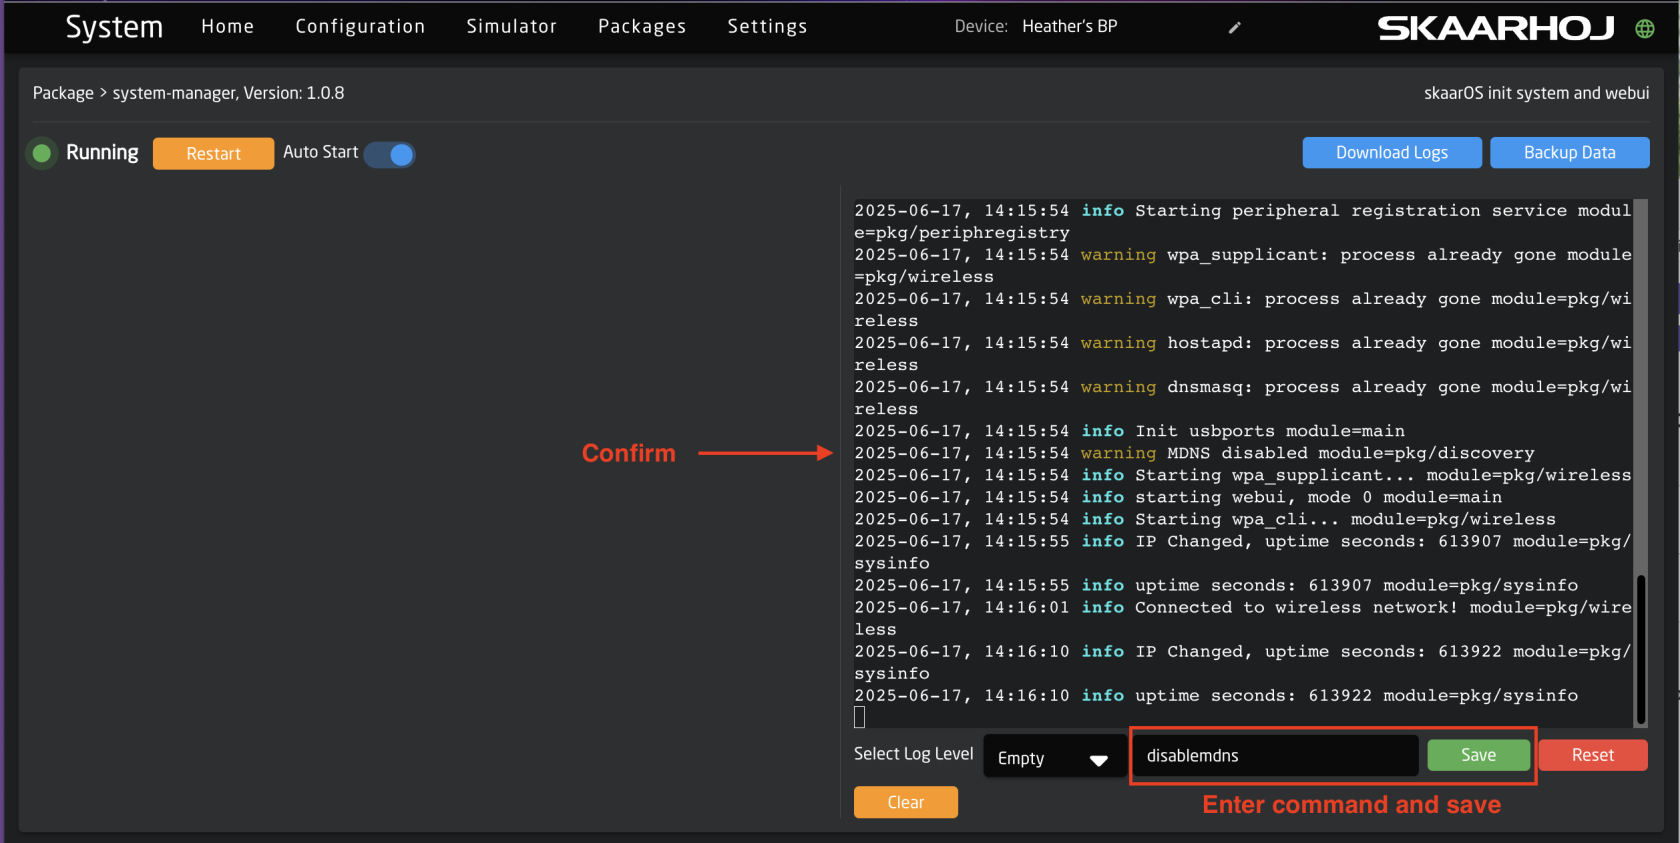This screenshot has height=843, width=1680.
Task: Click the Backup Data button
Action: coord(1569,152)
